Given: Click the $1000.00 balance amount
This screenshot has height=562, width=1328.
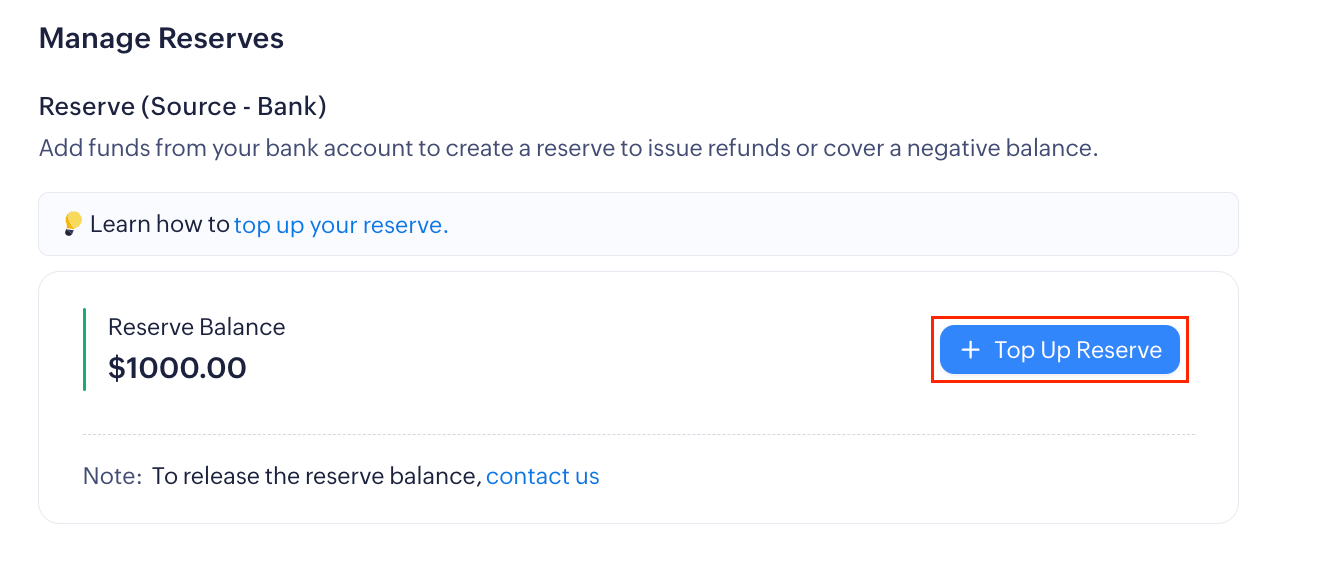Looking at the screenshot, I should [x=177, y=369].
